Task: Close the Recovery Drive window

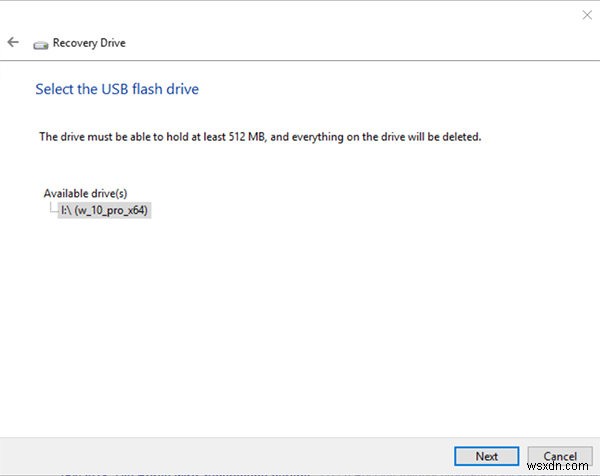Action: [586, 15]
